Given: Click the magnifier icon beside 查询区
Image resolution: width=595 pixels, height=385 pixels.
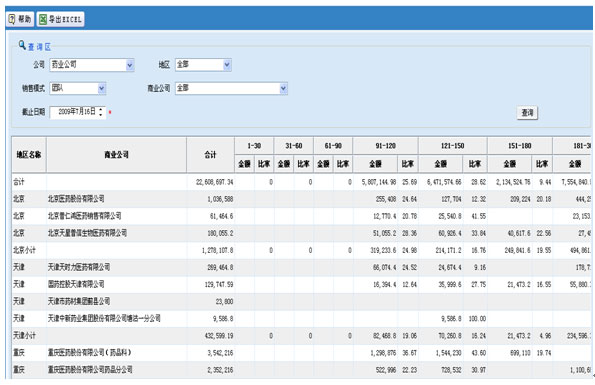Looking at the screenshot, I should coord(22,45).
